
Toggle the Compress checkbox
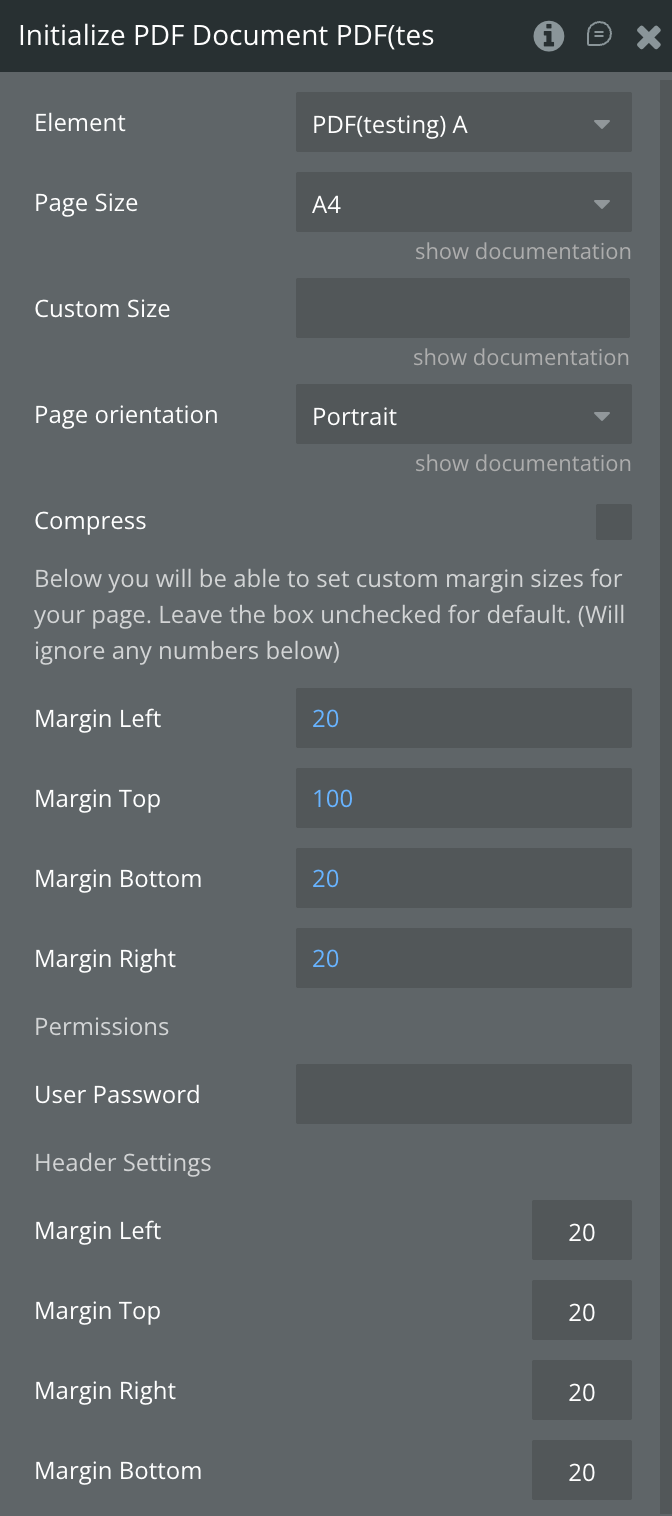tap(613, 522)
